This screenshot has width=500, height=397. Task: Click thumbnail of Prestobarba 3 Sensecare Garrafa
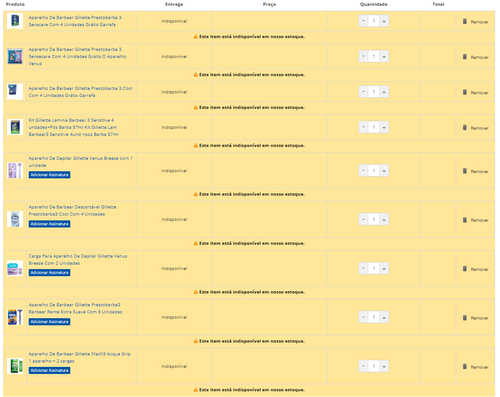pyautogui.click(x=15, y=21)
